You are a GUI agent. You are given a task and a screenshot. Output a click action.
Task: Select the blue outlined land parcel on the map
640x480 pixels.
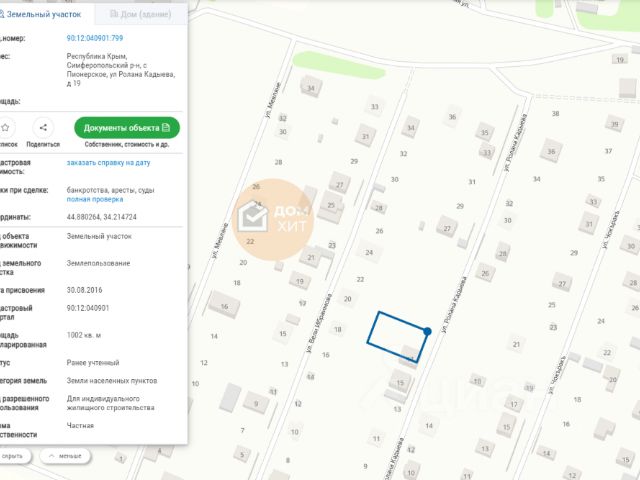tap(397, 337)
